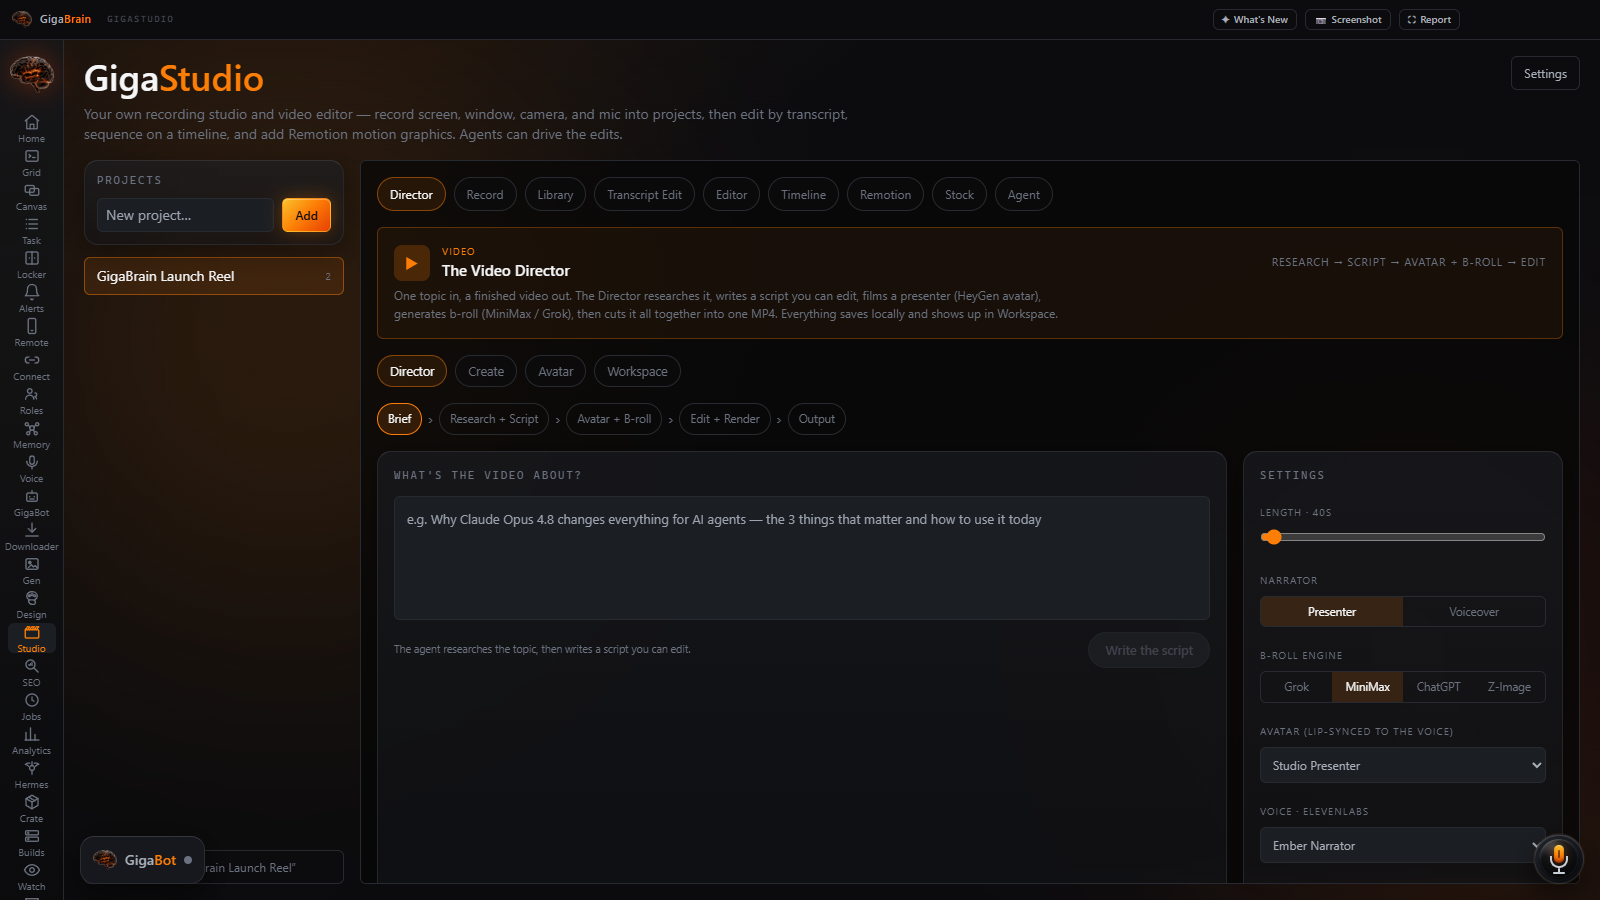This screenshot has height=900, width=1600.
Task: Go to Avatar + B-roll step
Action: (614, 419)
